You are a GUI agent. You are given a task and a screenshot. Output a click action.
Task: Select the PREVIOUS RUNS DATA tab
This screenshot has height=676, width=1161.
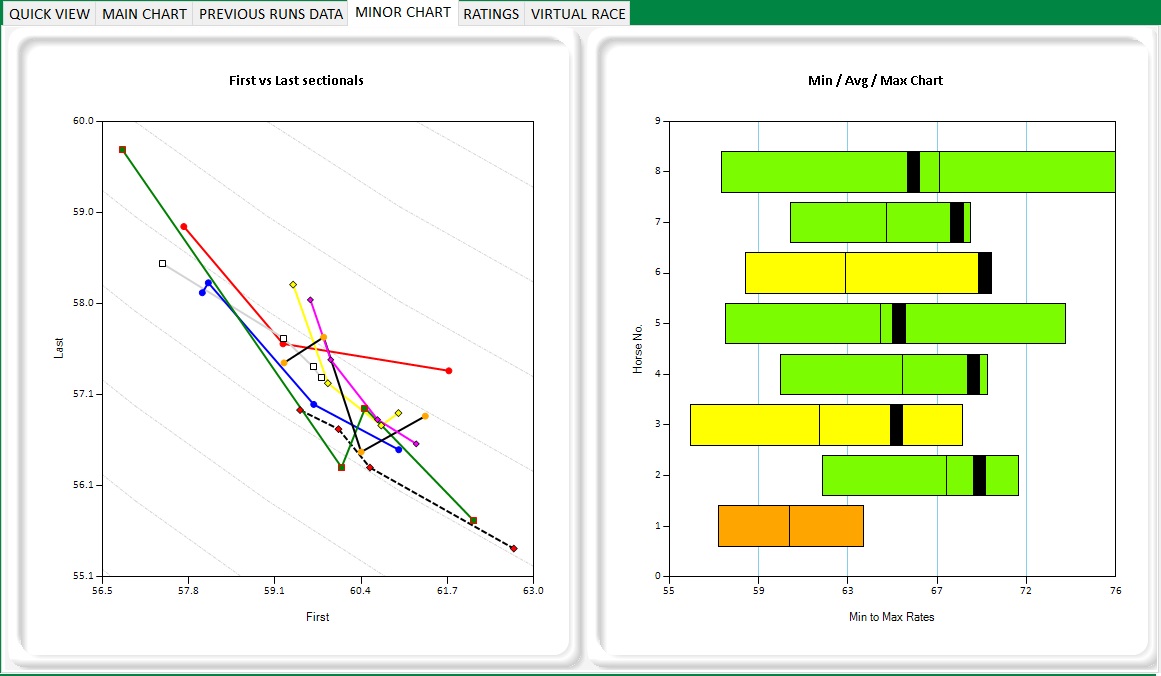[x=270, y=14]
